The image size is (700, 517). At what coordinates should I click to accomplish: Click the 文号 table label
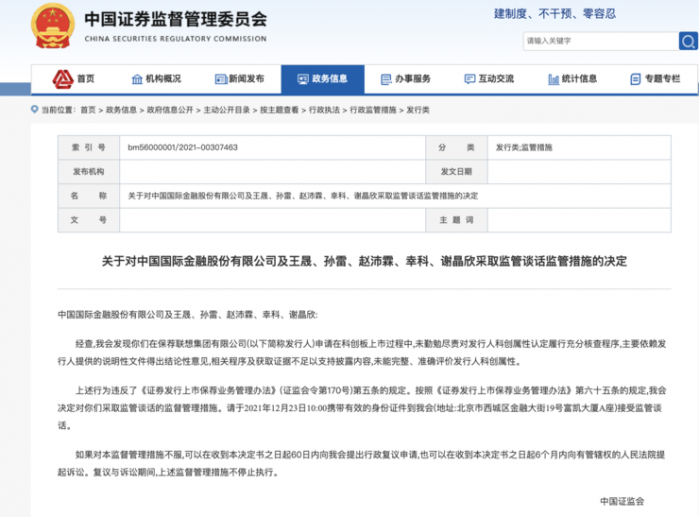(x=88, y=220)
